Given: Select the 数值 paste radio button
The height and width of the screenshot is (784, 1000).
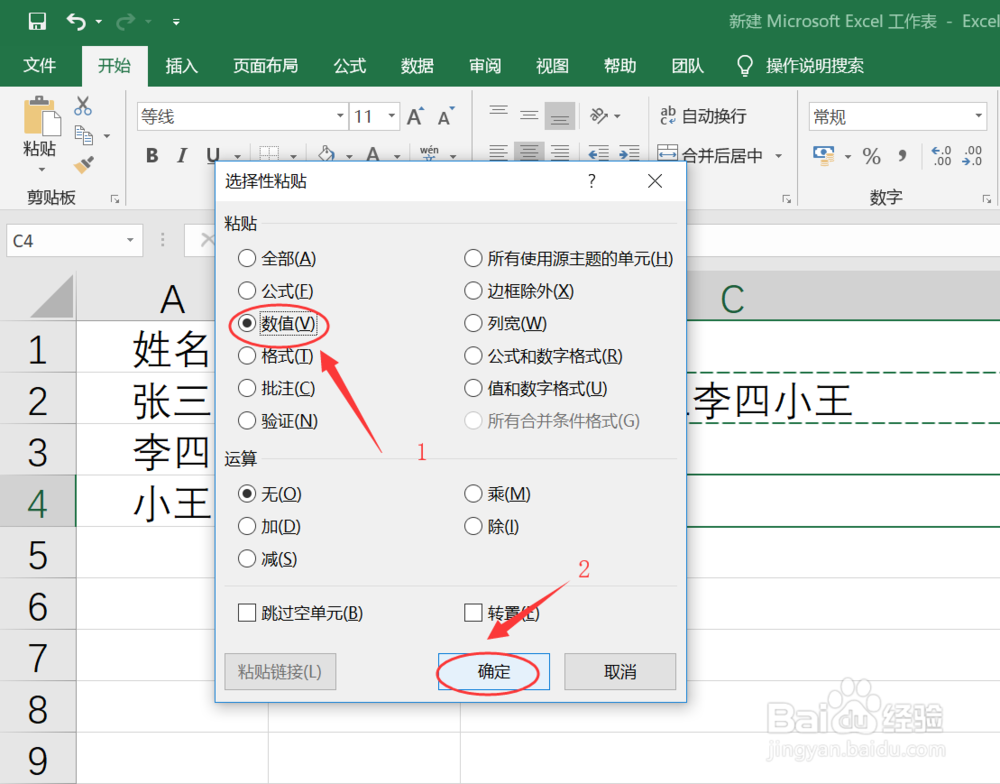Looking at the screenshot, I should tap(245, 323).
